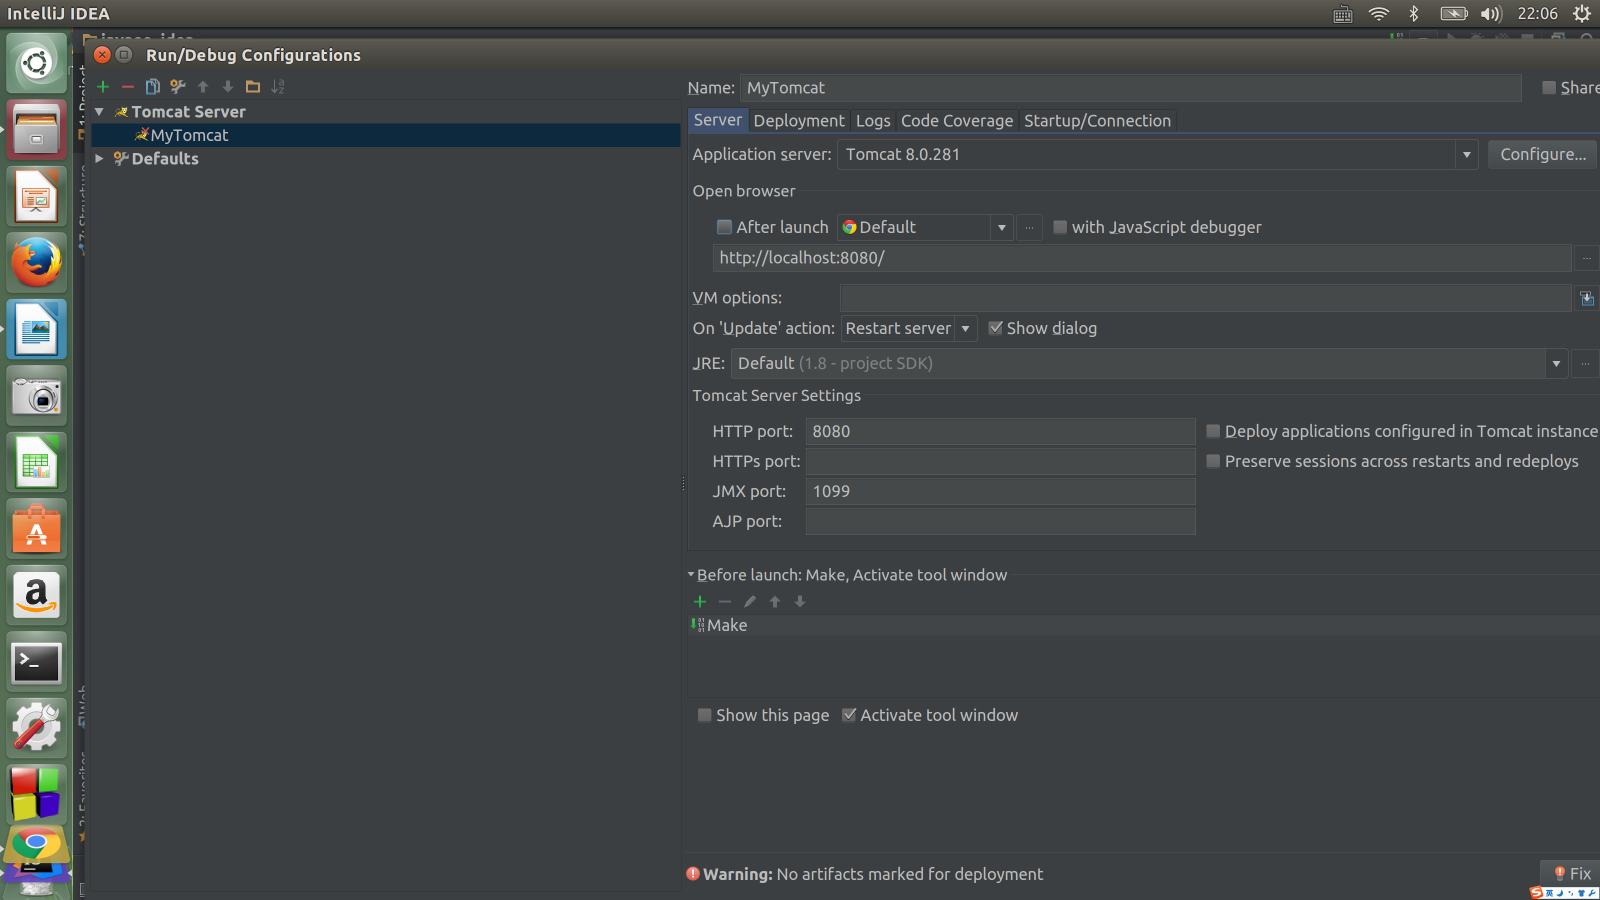Open Files manager from dock
1600x900 pixels.
[37, 130]
